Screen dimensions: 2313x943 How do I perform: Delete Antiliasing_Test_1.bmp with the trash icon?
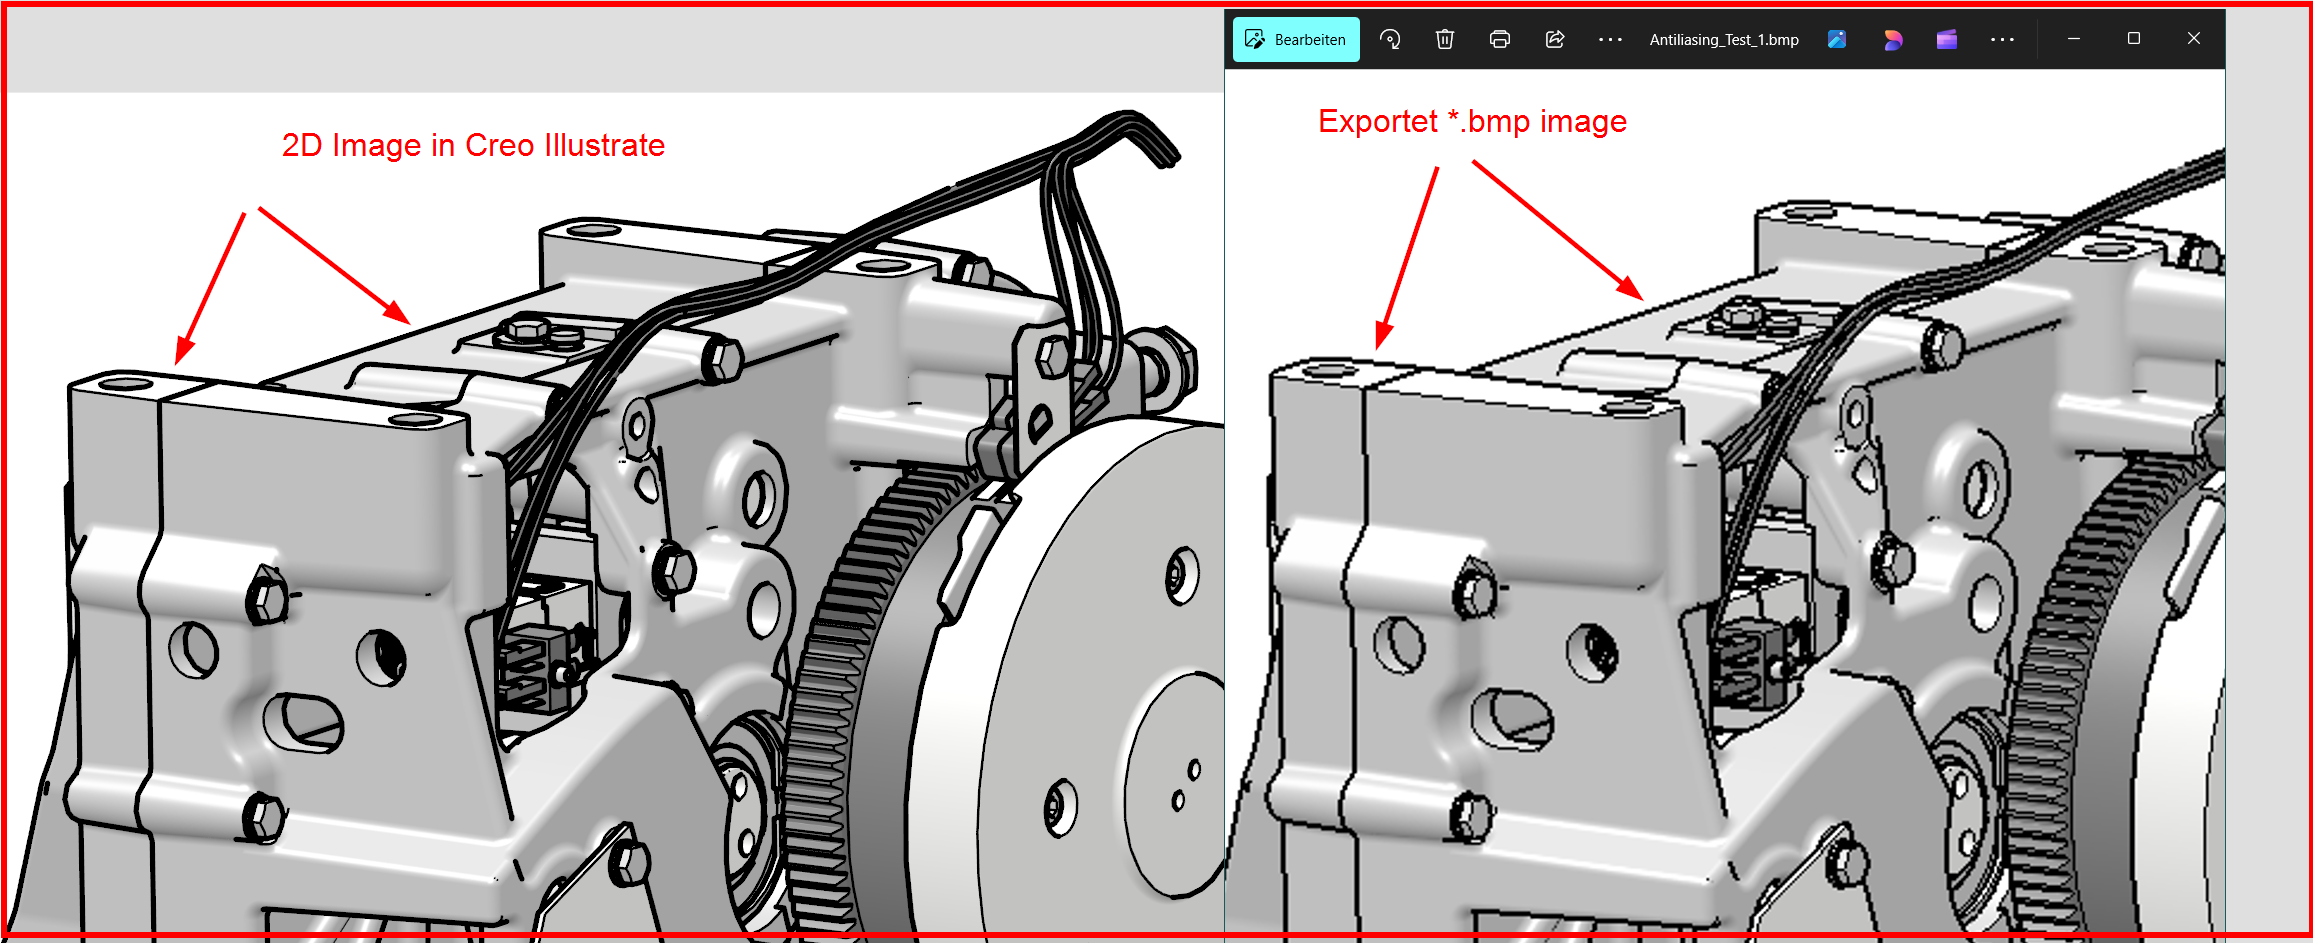tap(1445, 39)
